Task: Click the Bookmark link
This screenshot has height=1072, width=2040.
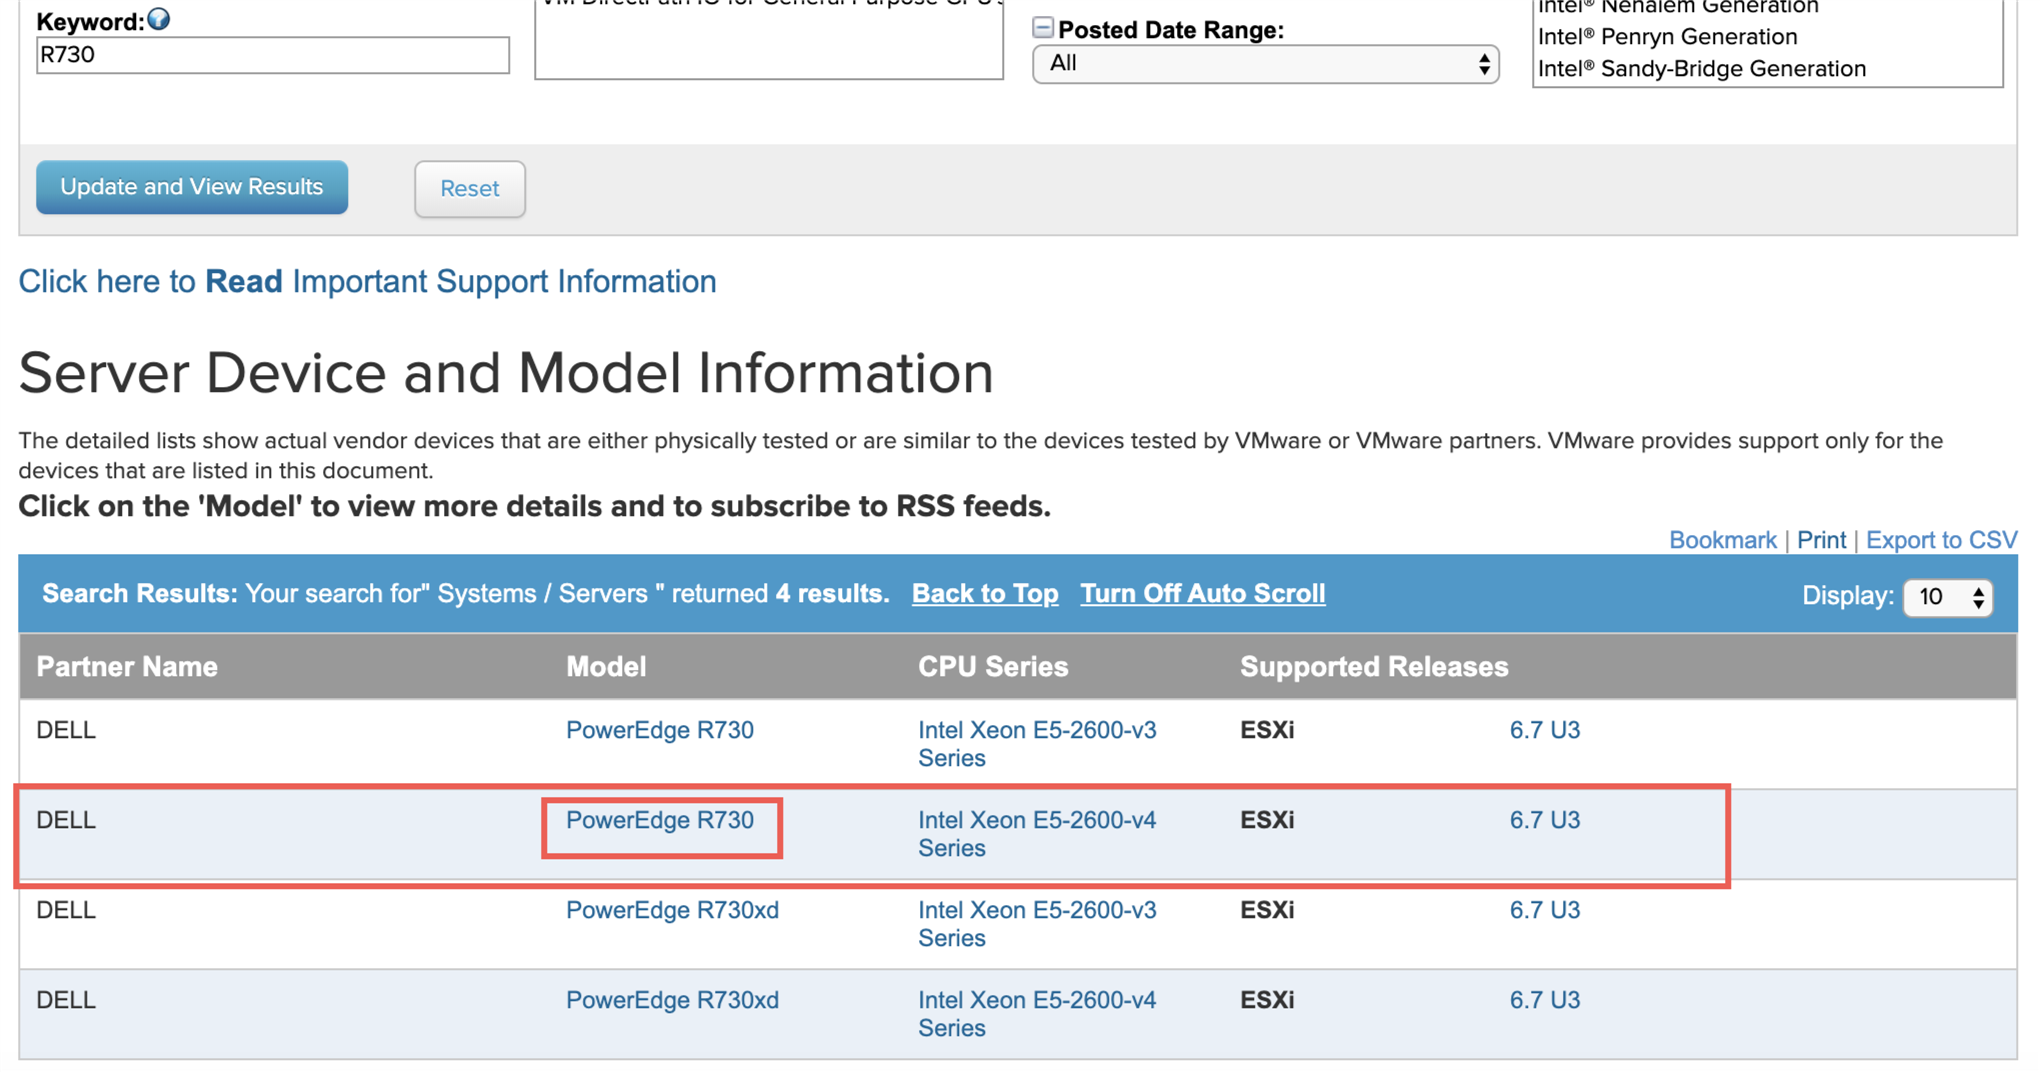Action: pos(1722,540)
